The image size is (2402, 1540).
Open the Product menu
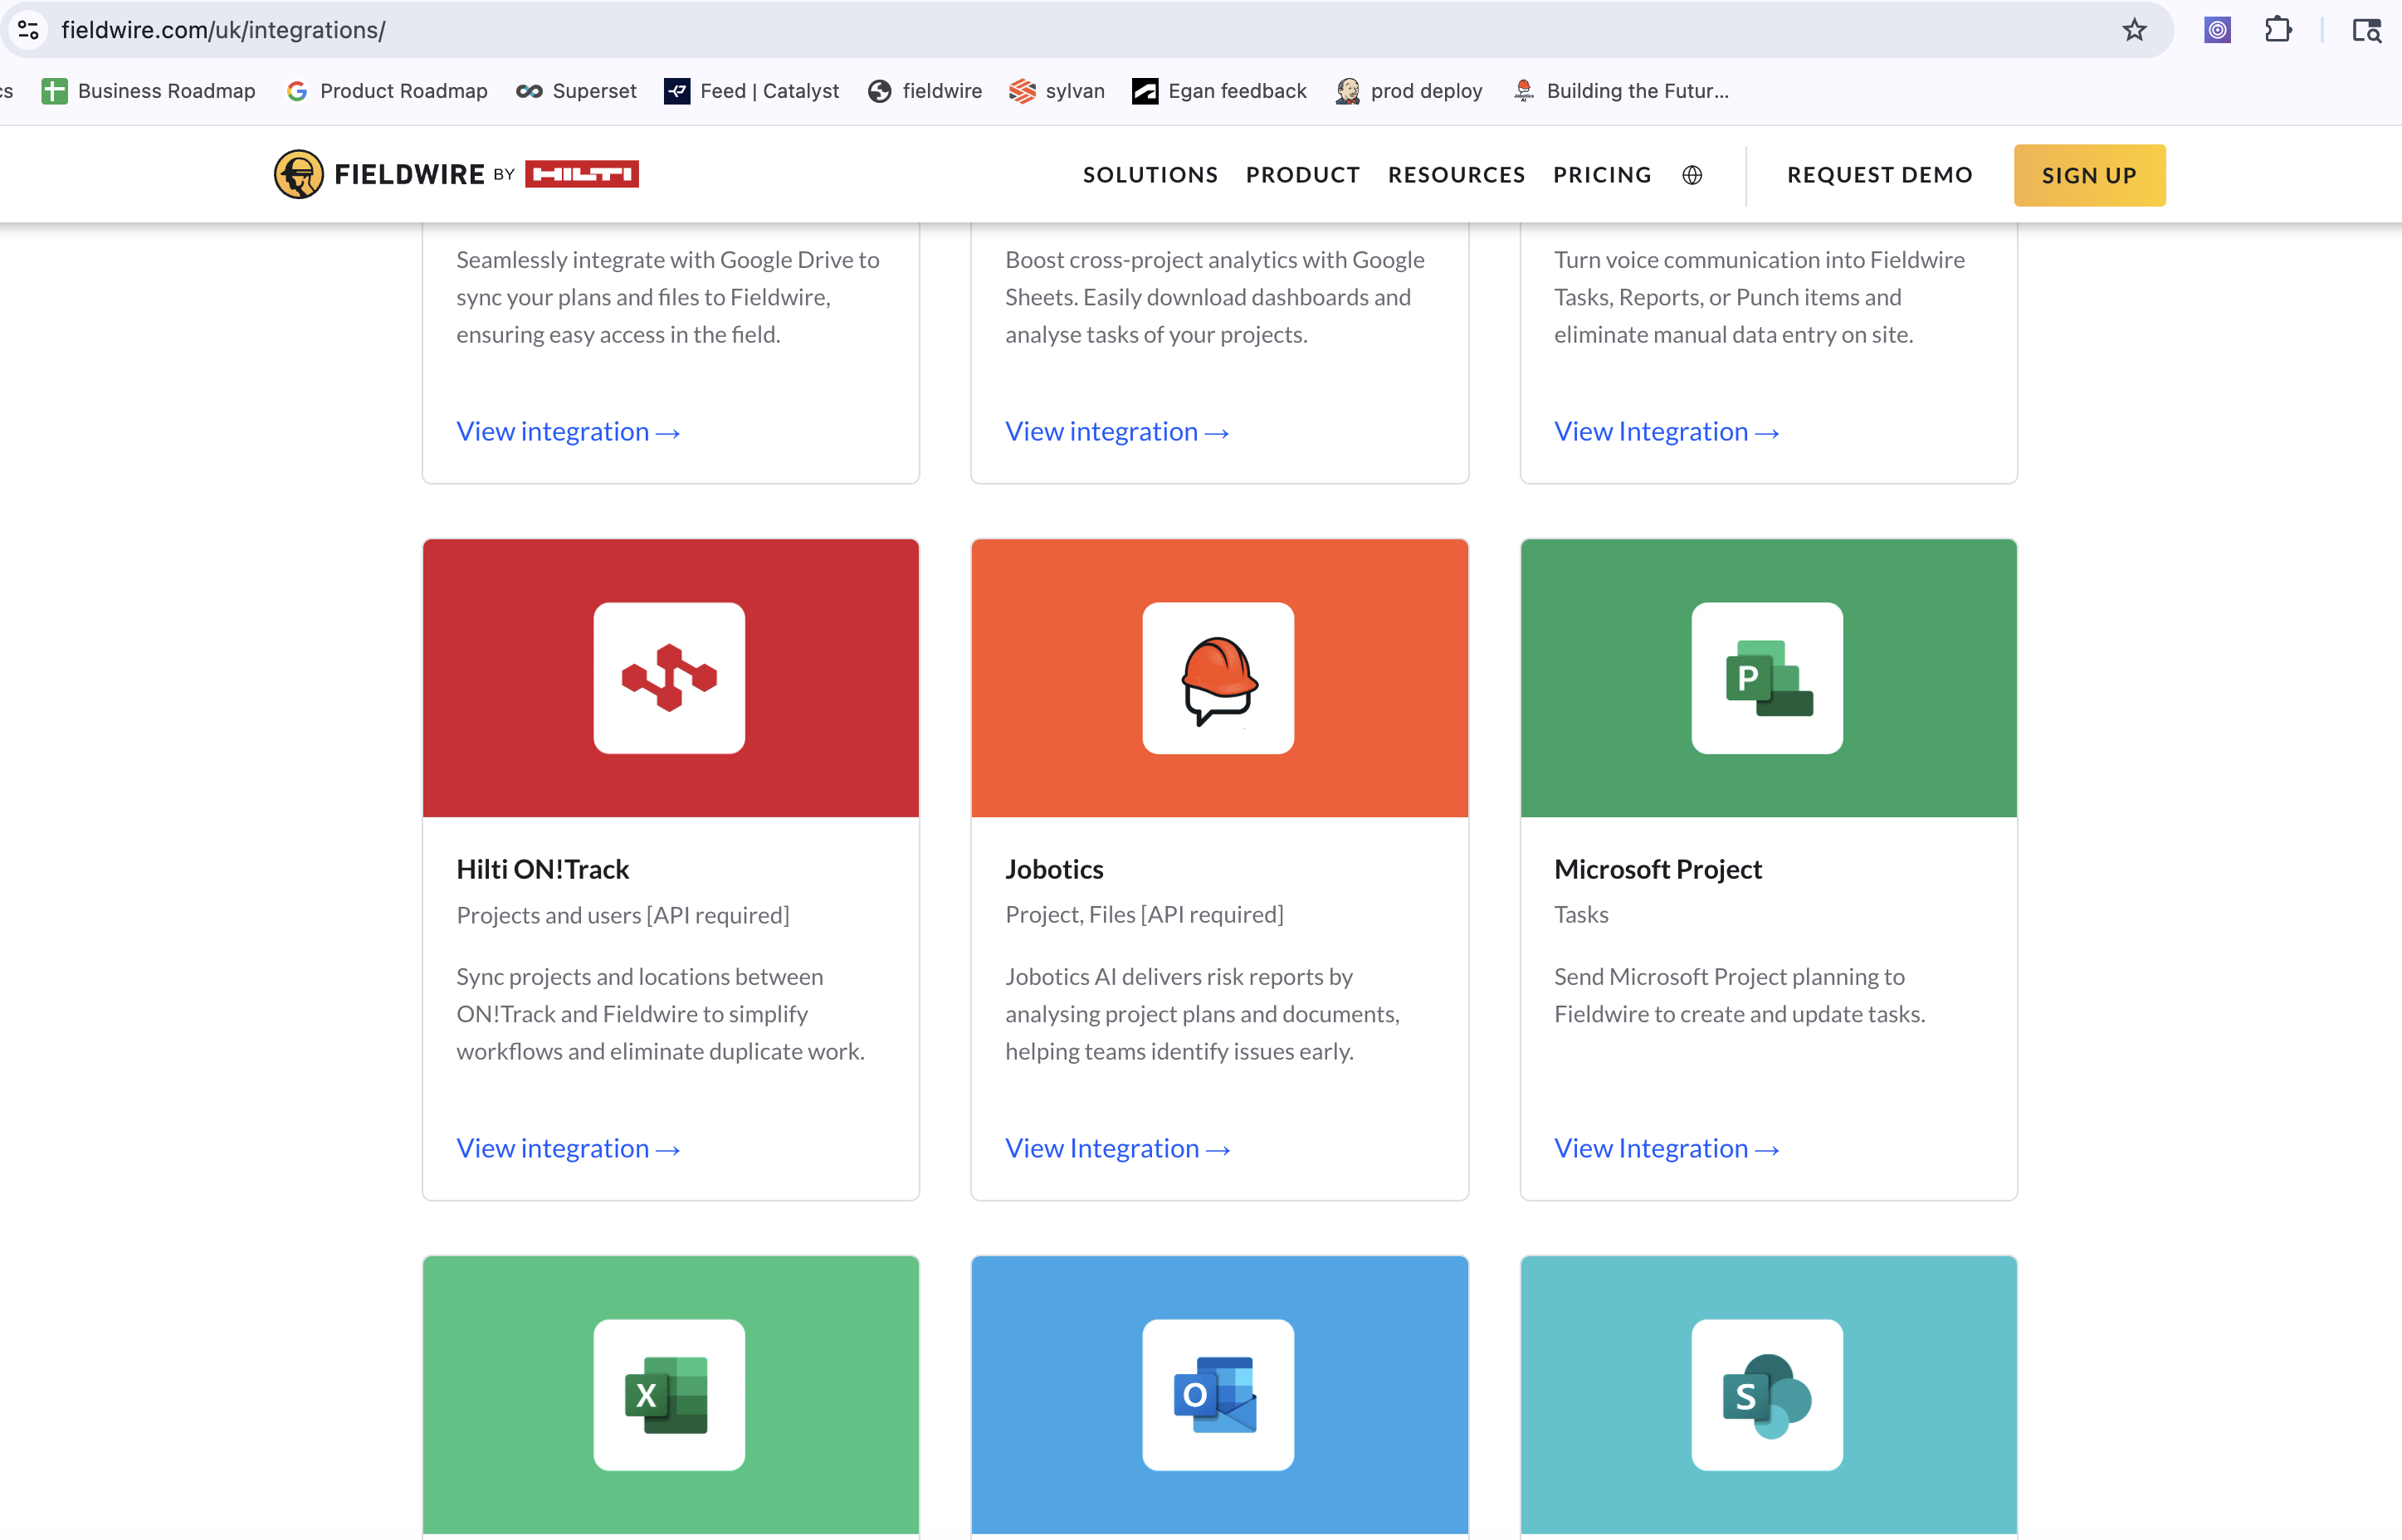pyautogui.click(x=1303, y=175)
